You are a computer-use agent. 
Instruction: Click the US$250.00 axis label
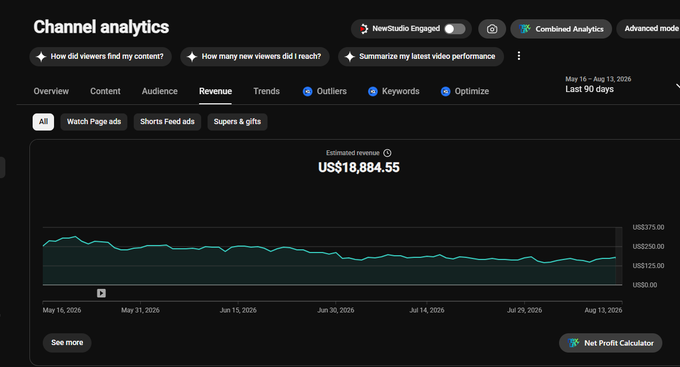(x=648, y=246)
